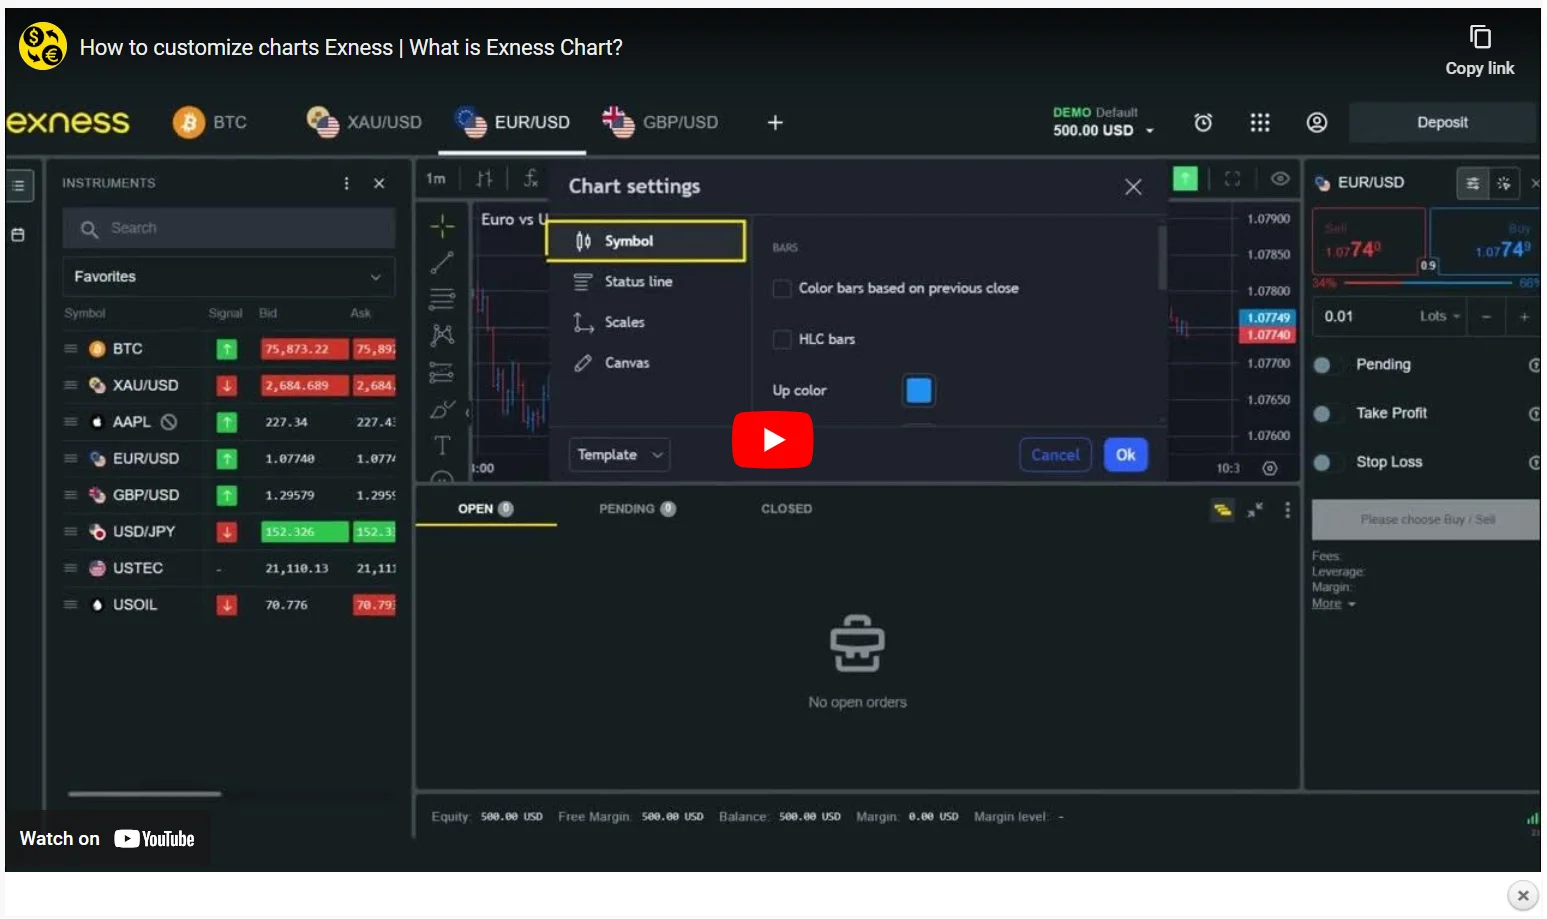The width and height of the screenshot is (1547, 919).
Task: Open the apps grid menu icon
Action: coord(1260,122)
